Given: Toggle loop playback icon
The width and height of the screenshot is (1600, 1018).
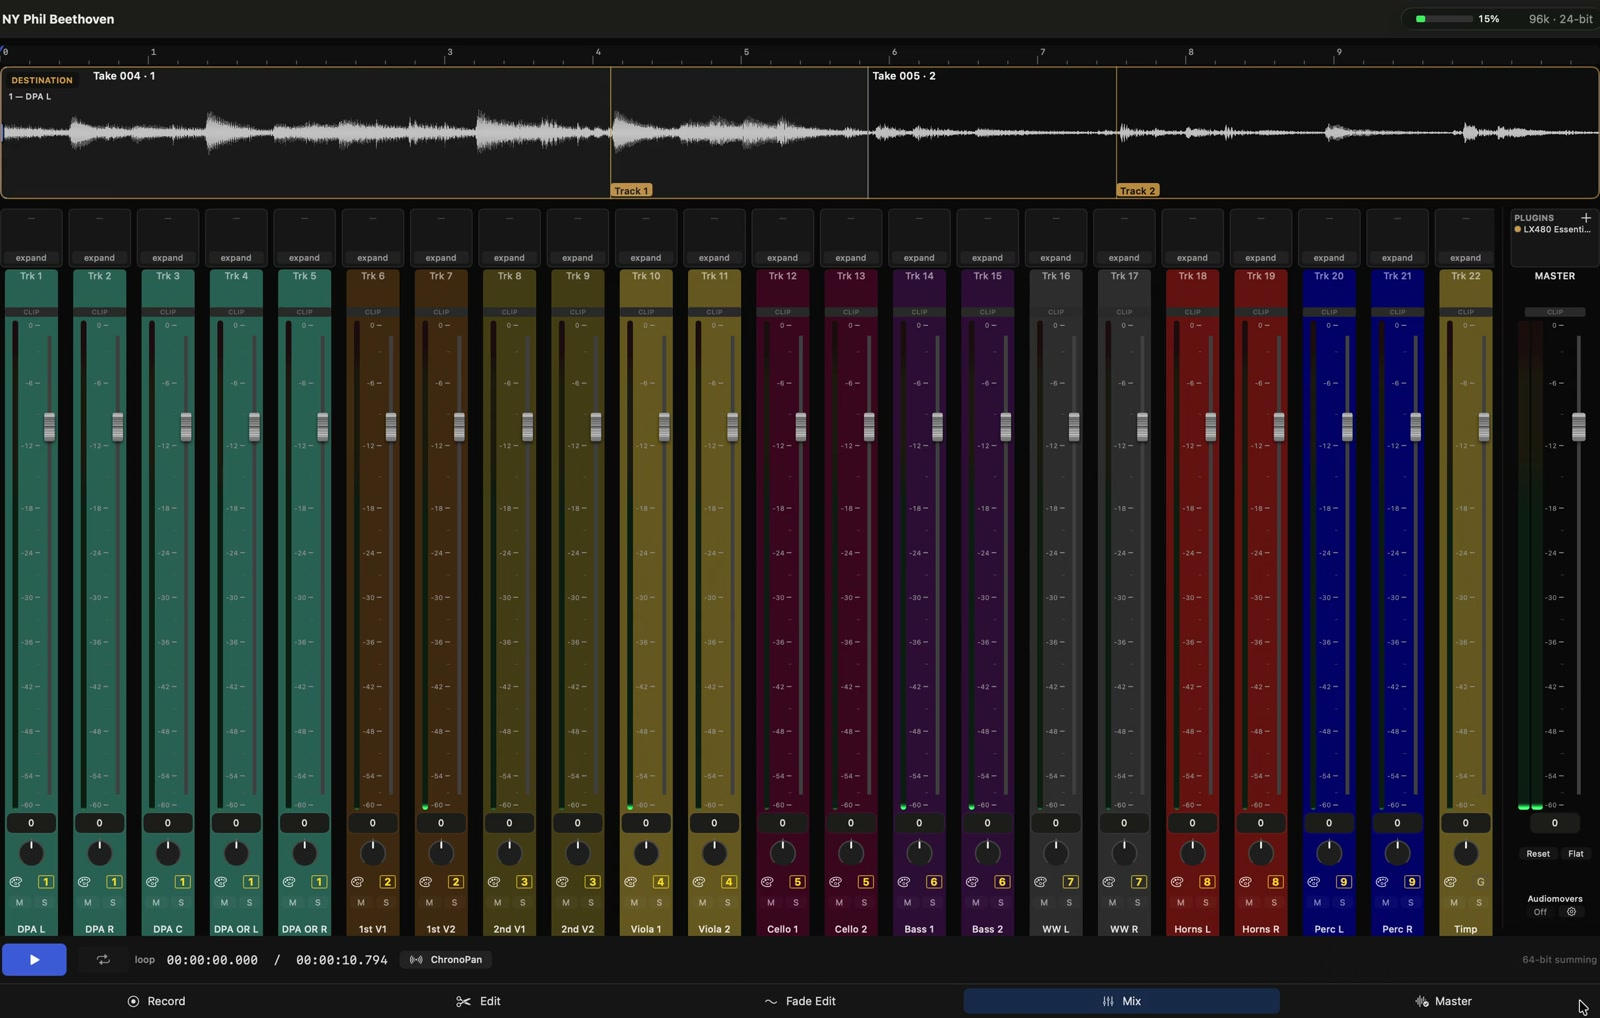Looking at the screenshot, I should click(x=103, y=960).
